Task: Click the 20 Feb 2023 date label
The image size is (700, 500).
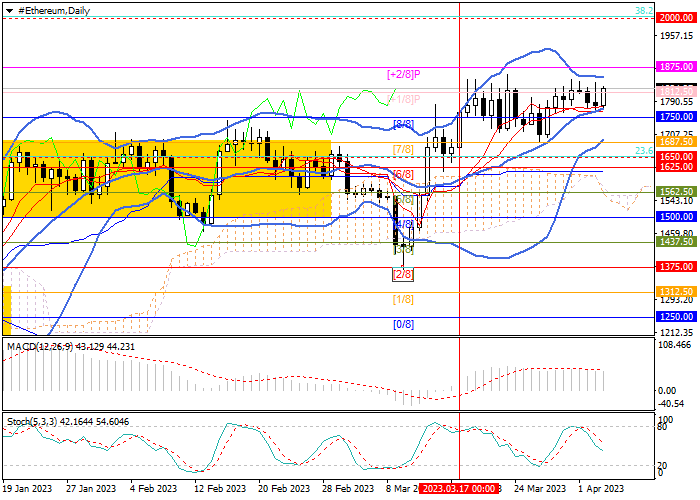Action: [284, 489]
